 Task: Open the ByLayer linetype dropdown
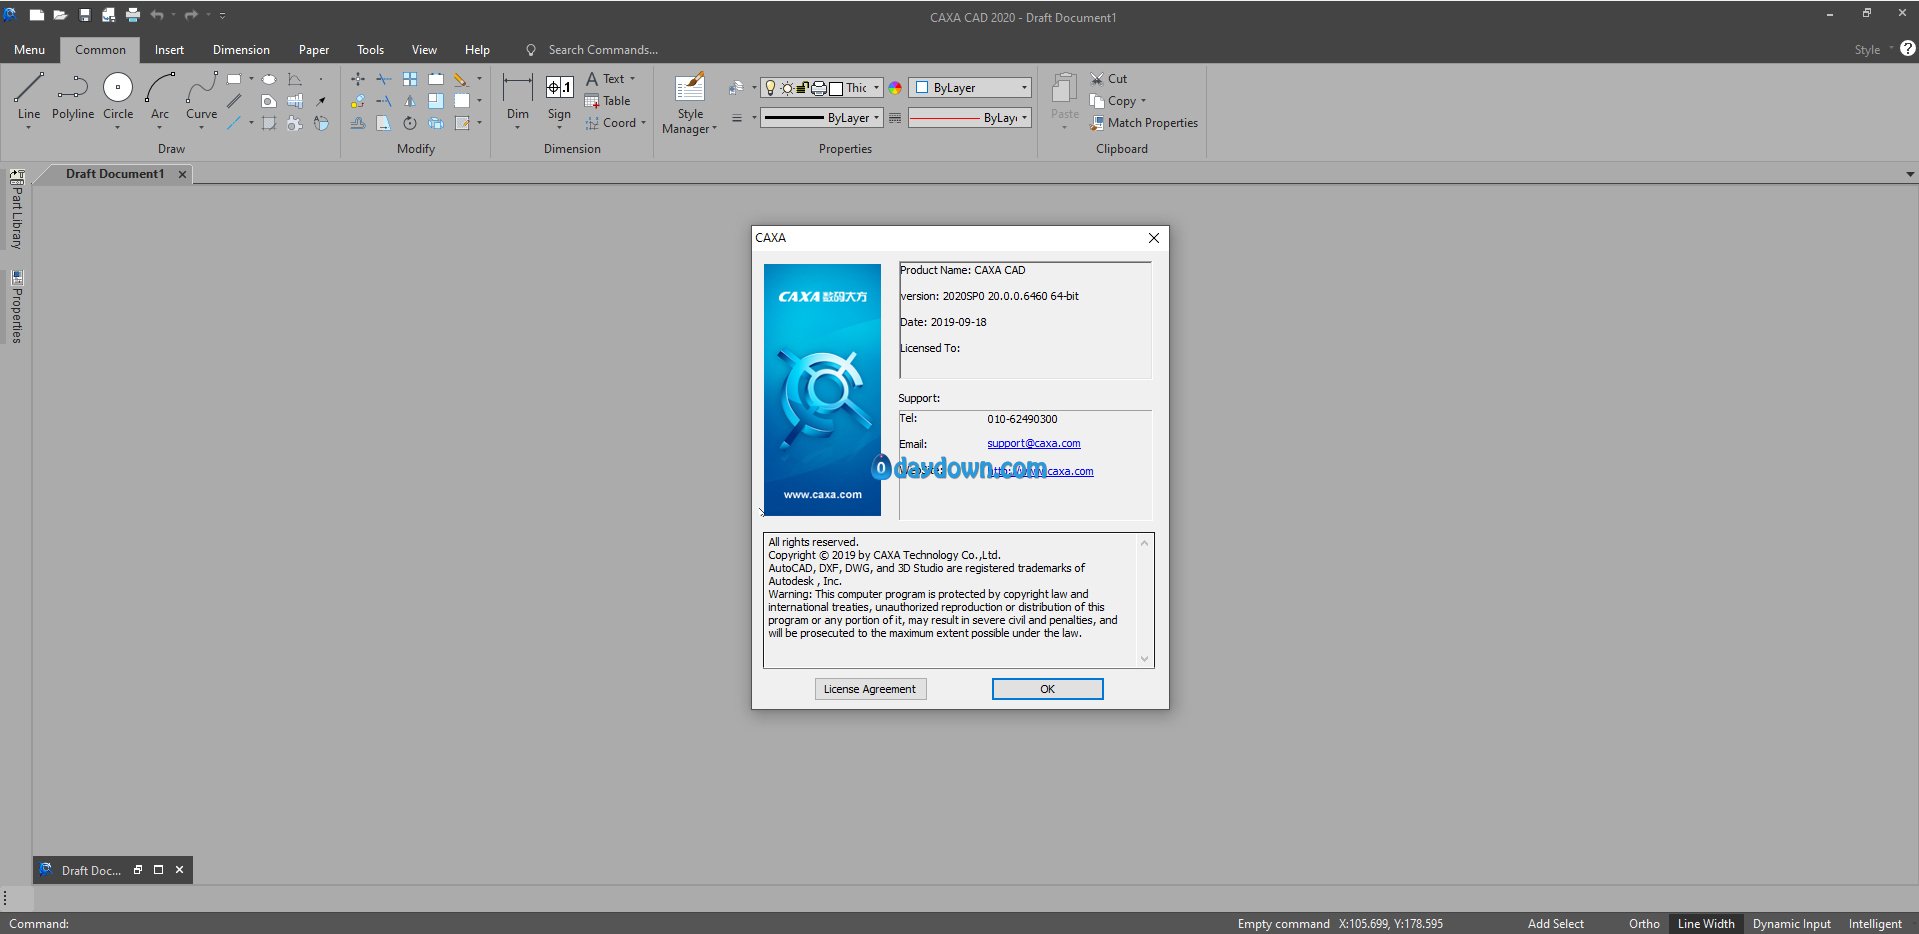pyautogui.click(x=877, y=118)
